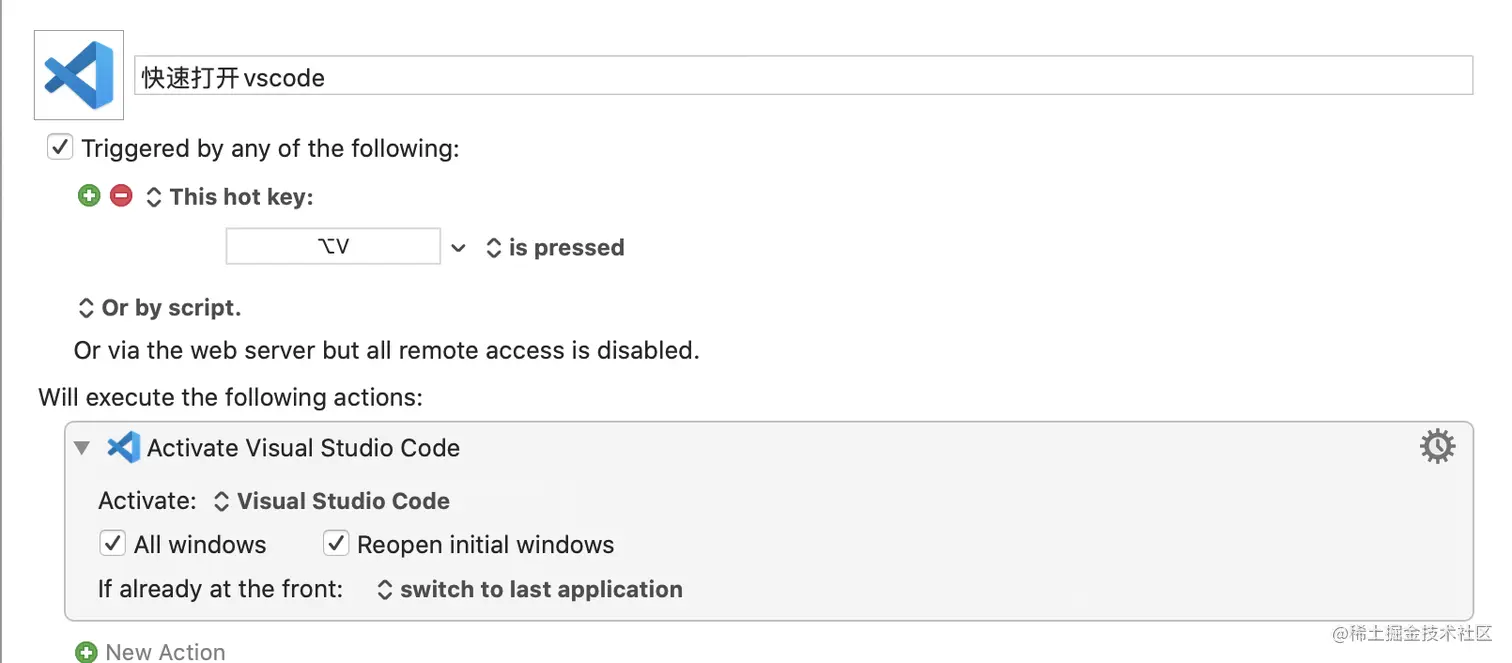The width and height of the screenshot is (1512, 663).
Task: Change 'switch to last application' option
Action: pos(530,590)
